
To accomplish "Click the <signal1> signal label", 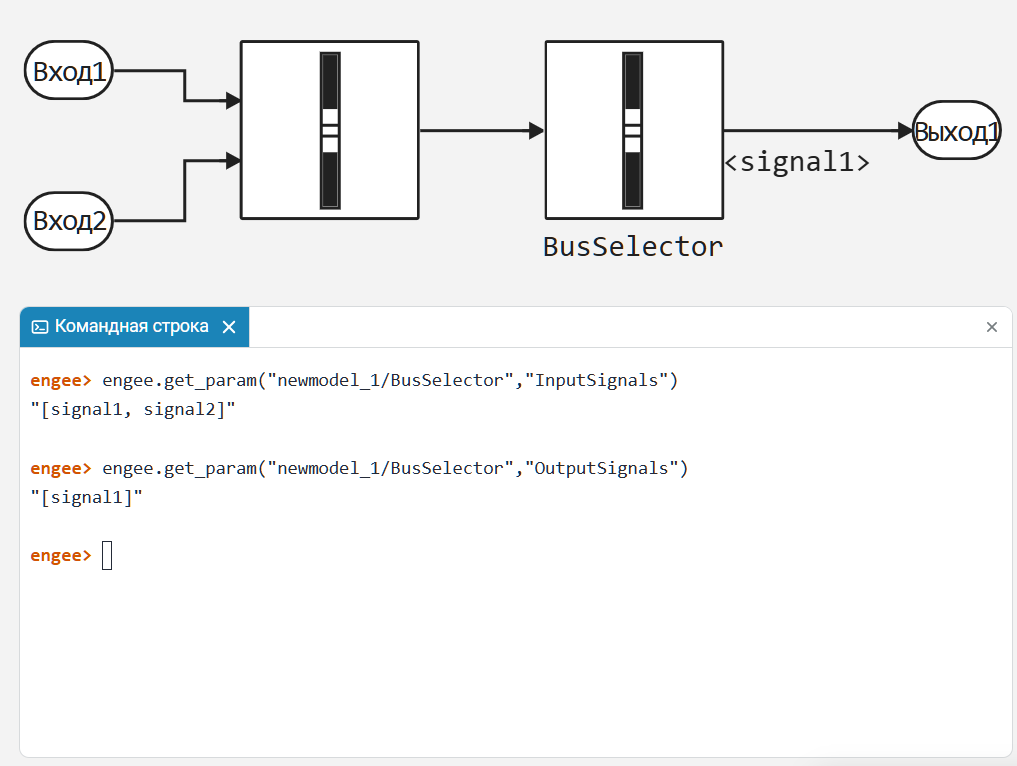I will pyautogui.click(x=796, y=162).
